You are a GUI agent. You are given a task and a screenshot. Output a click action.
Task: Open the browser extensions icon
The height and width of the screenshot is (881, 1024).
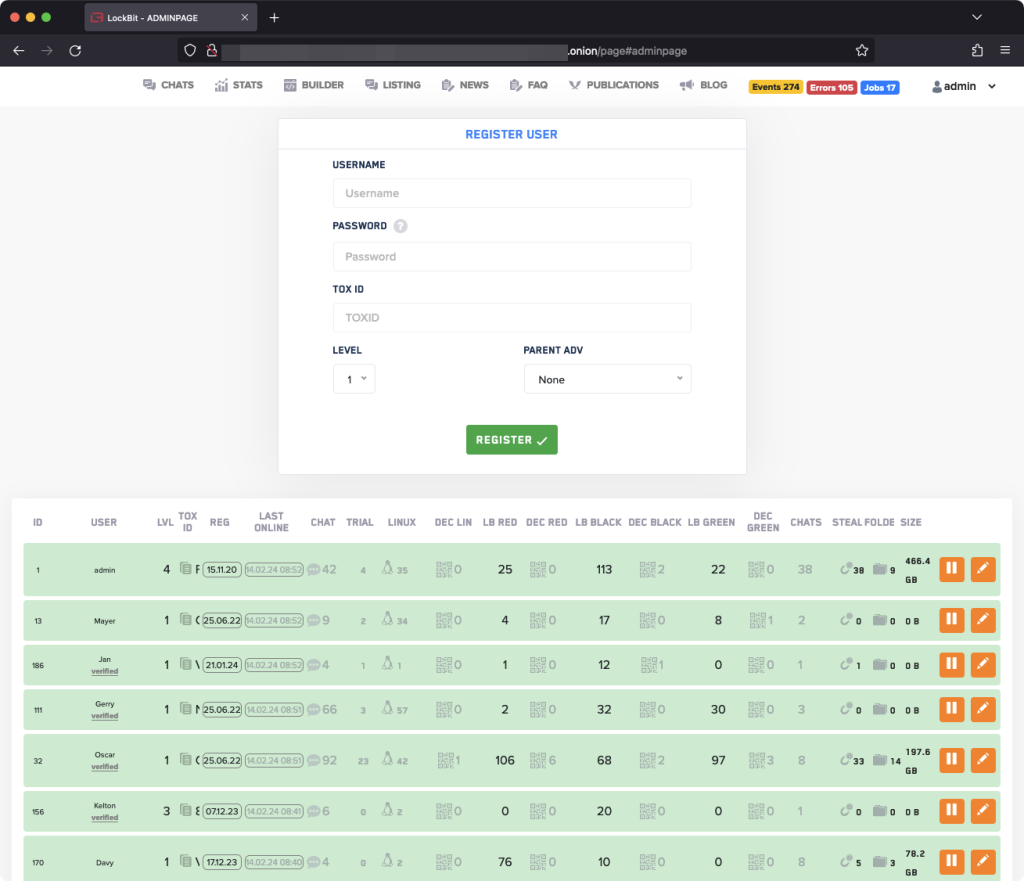(977, 50)
